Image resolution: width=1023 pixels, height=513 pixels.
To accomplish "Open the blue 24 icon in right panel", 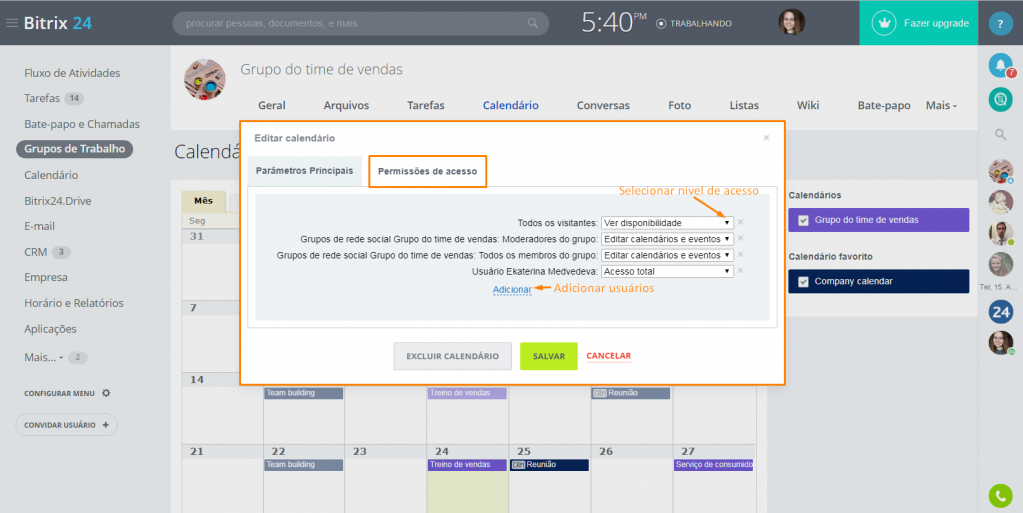I will coord(1000,312).
